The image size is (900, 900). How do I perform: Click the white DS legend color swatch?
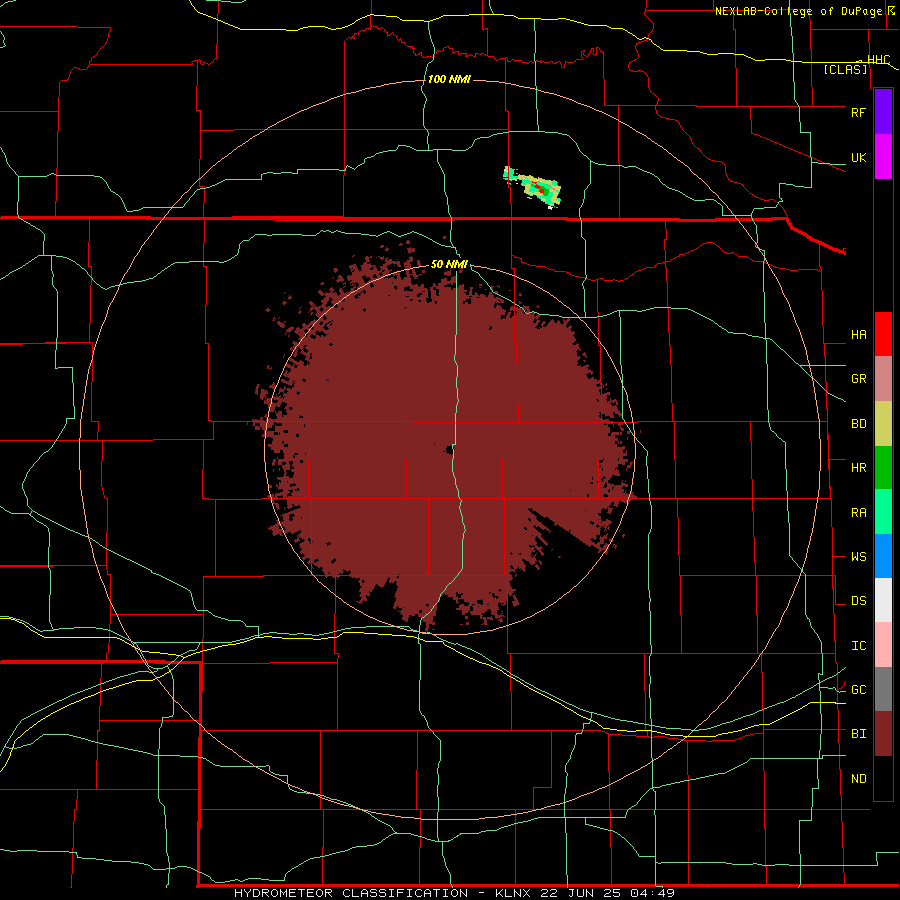point(883,600)
